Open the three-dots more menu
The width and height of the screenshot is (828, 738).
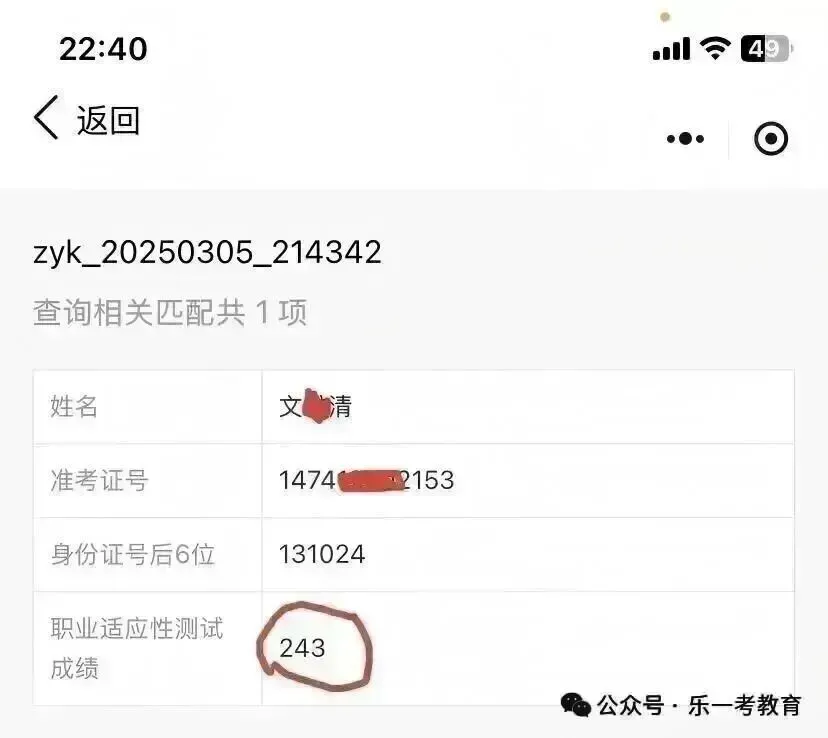[685, 139]
